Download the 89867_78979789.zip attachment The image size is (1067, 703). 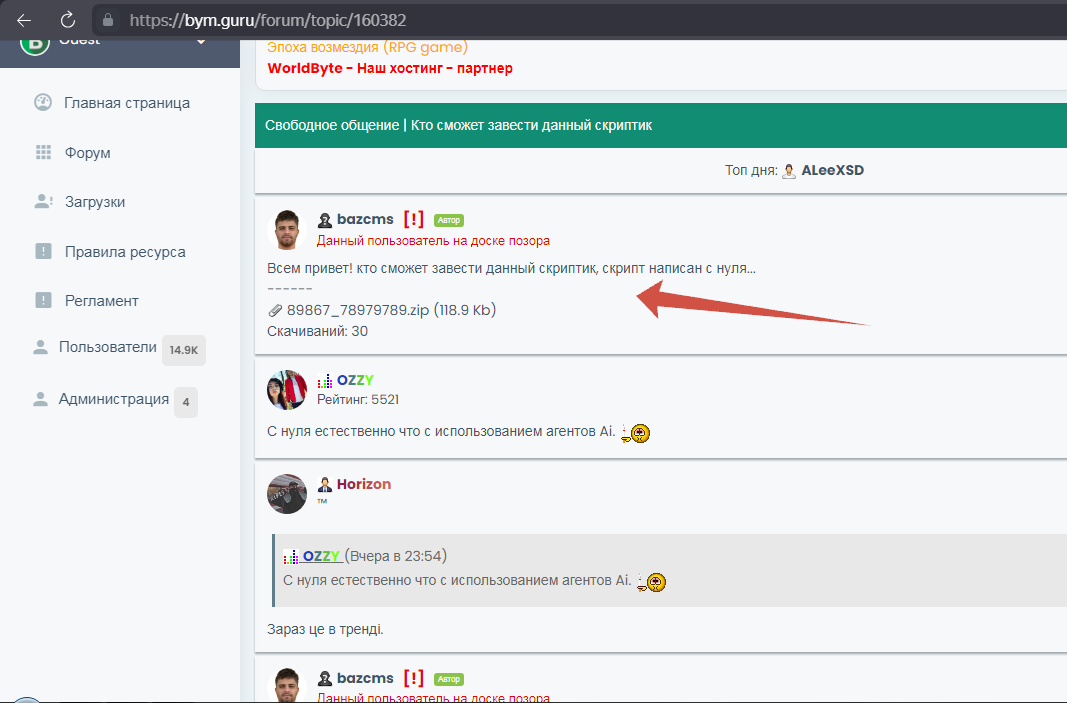[359, 310]
